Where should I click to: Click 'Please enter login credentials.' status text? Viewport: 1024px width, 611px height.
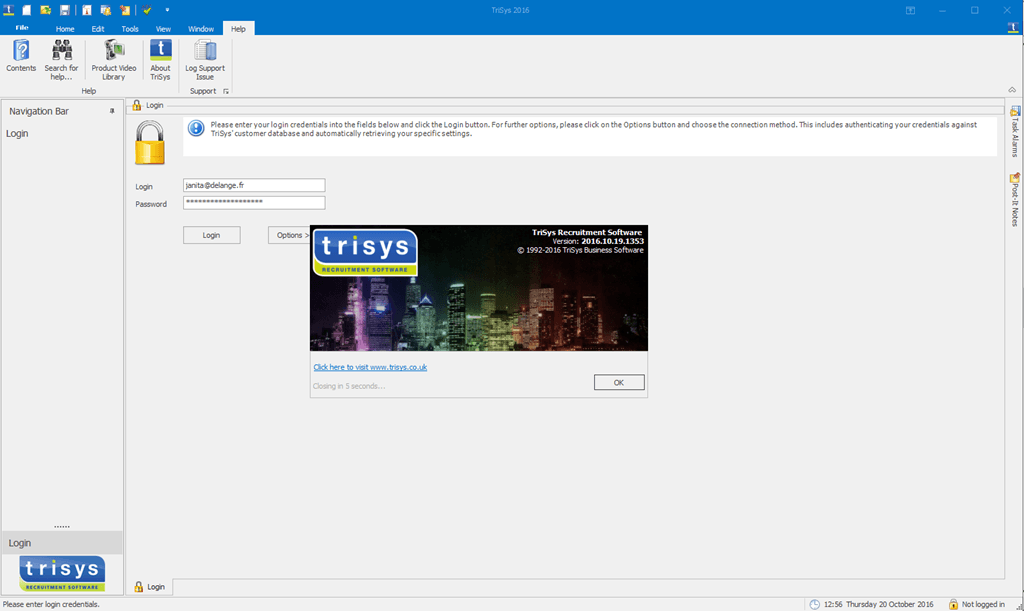coord(52,604)
